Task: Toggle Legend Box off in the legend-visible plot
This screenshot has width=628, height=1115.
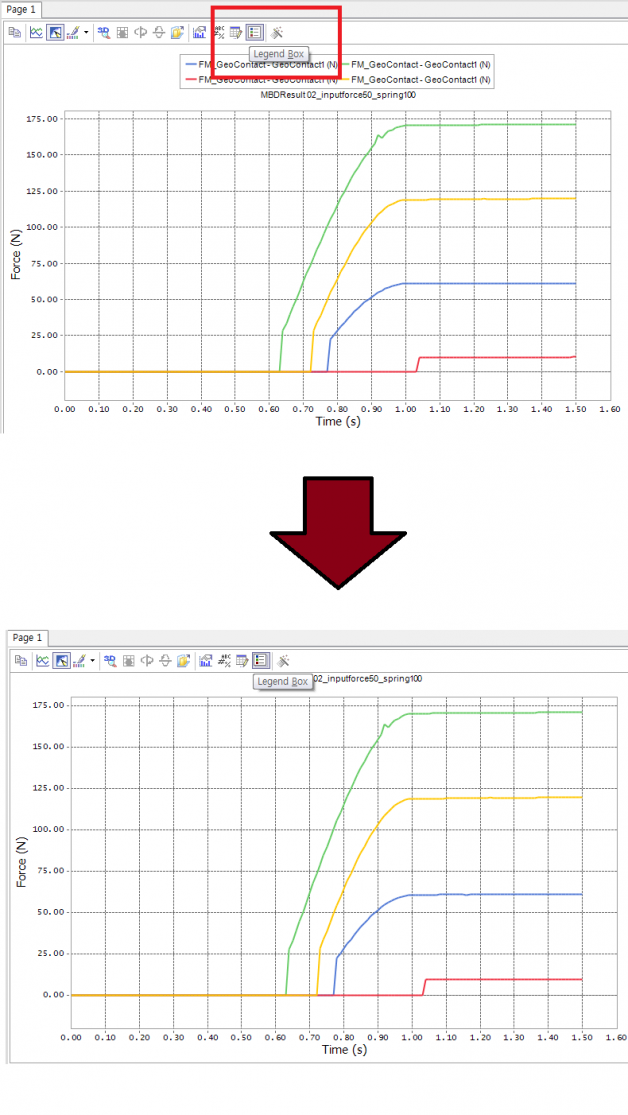Action: 254,32
